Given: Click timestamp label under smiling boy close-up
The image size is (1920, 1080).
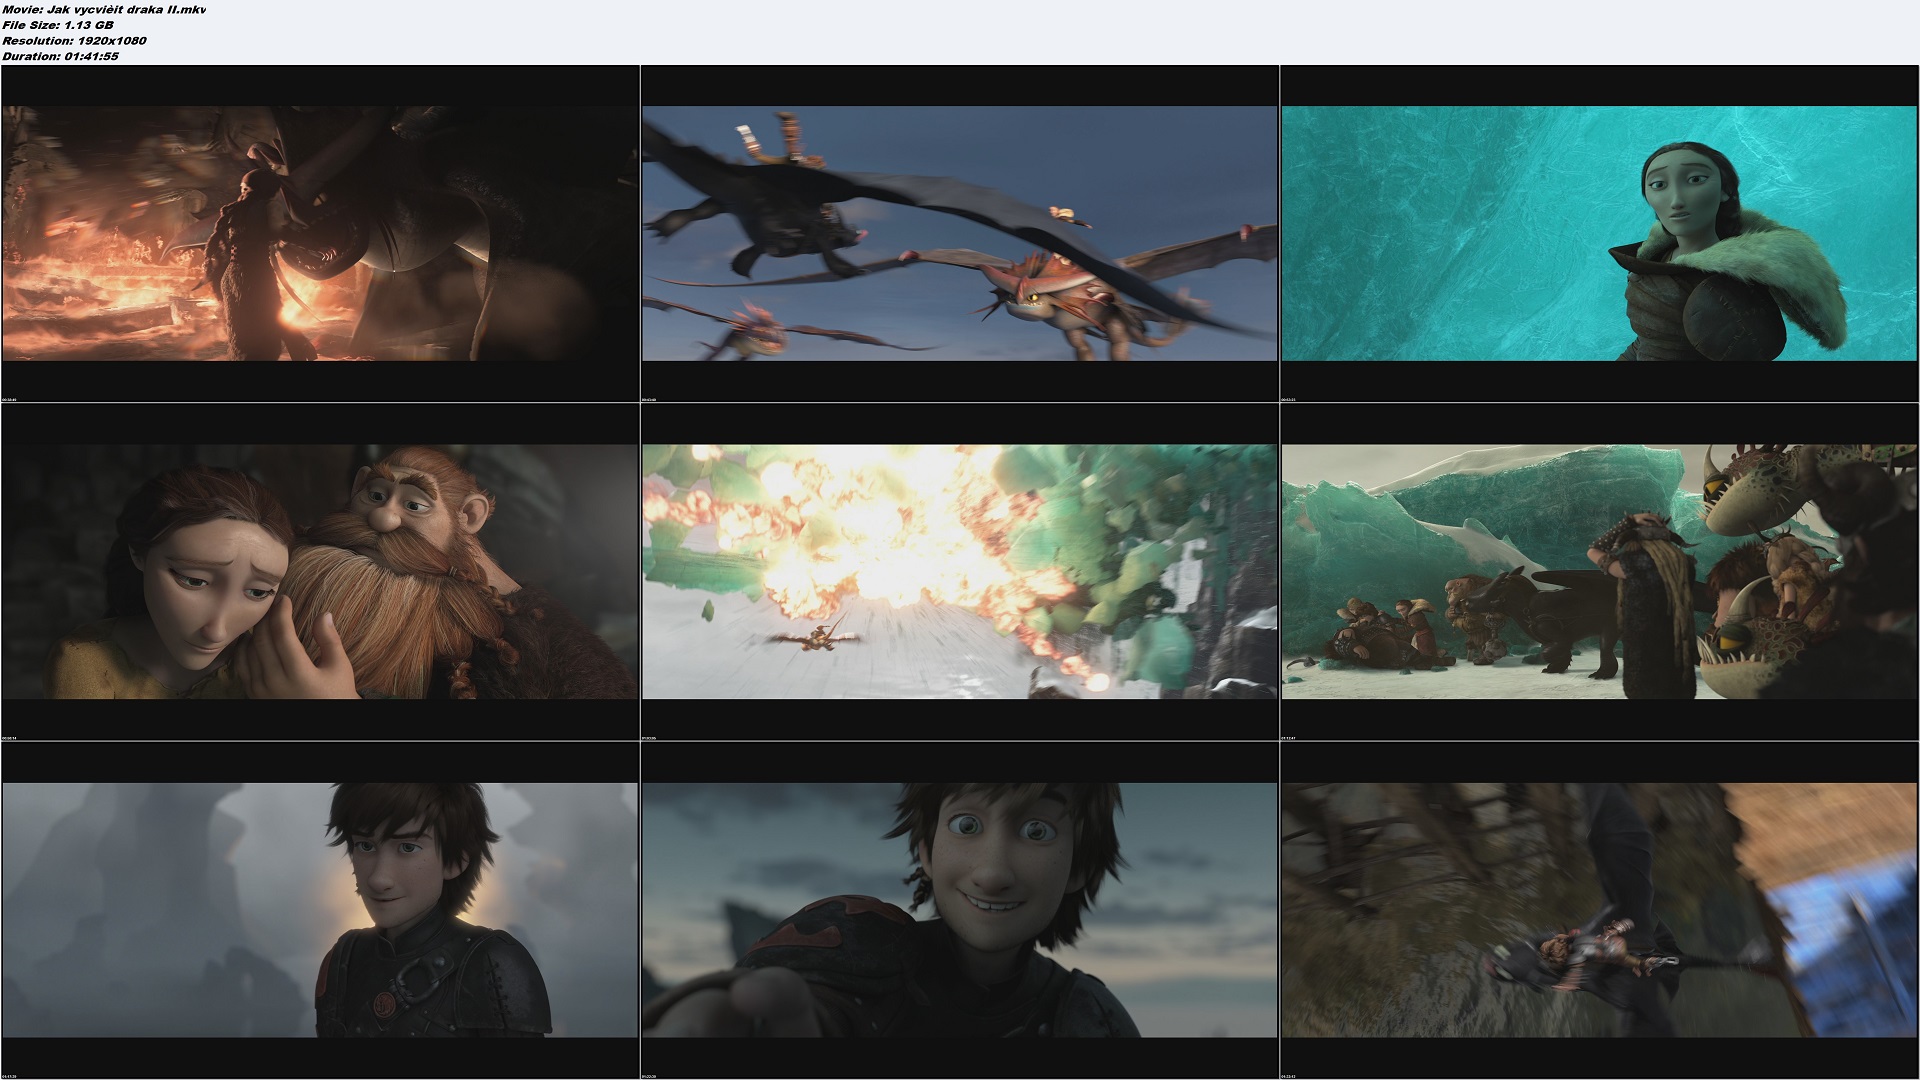Looking at the screenshot, I should [649, 1076].
